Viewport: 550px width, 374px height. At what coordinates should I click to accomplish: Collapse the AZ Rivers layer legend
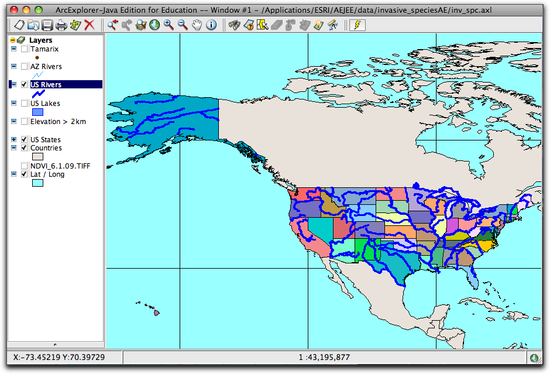14,66
